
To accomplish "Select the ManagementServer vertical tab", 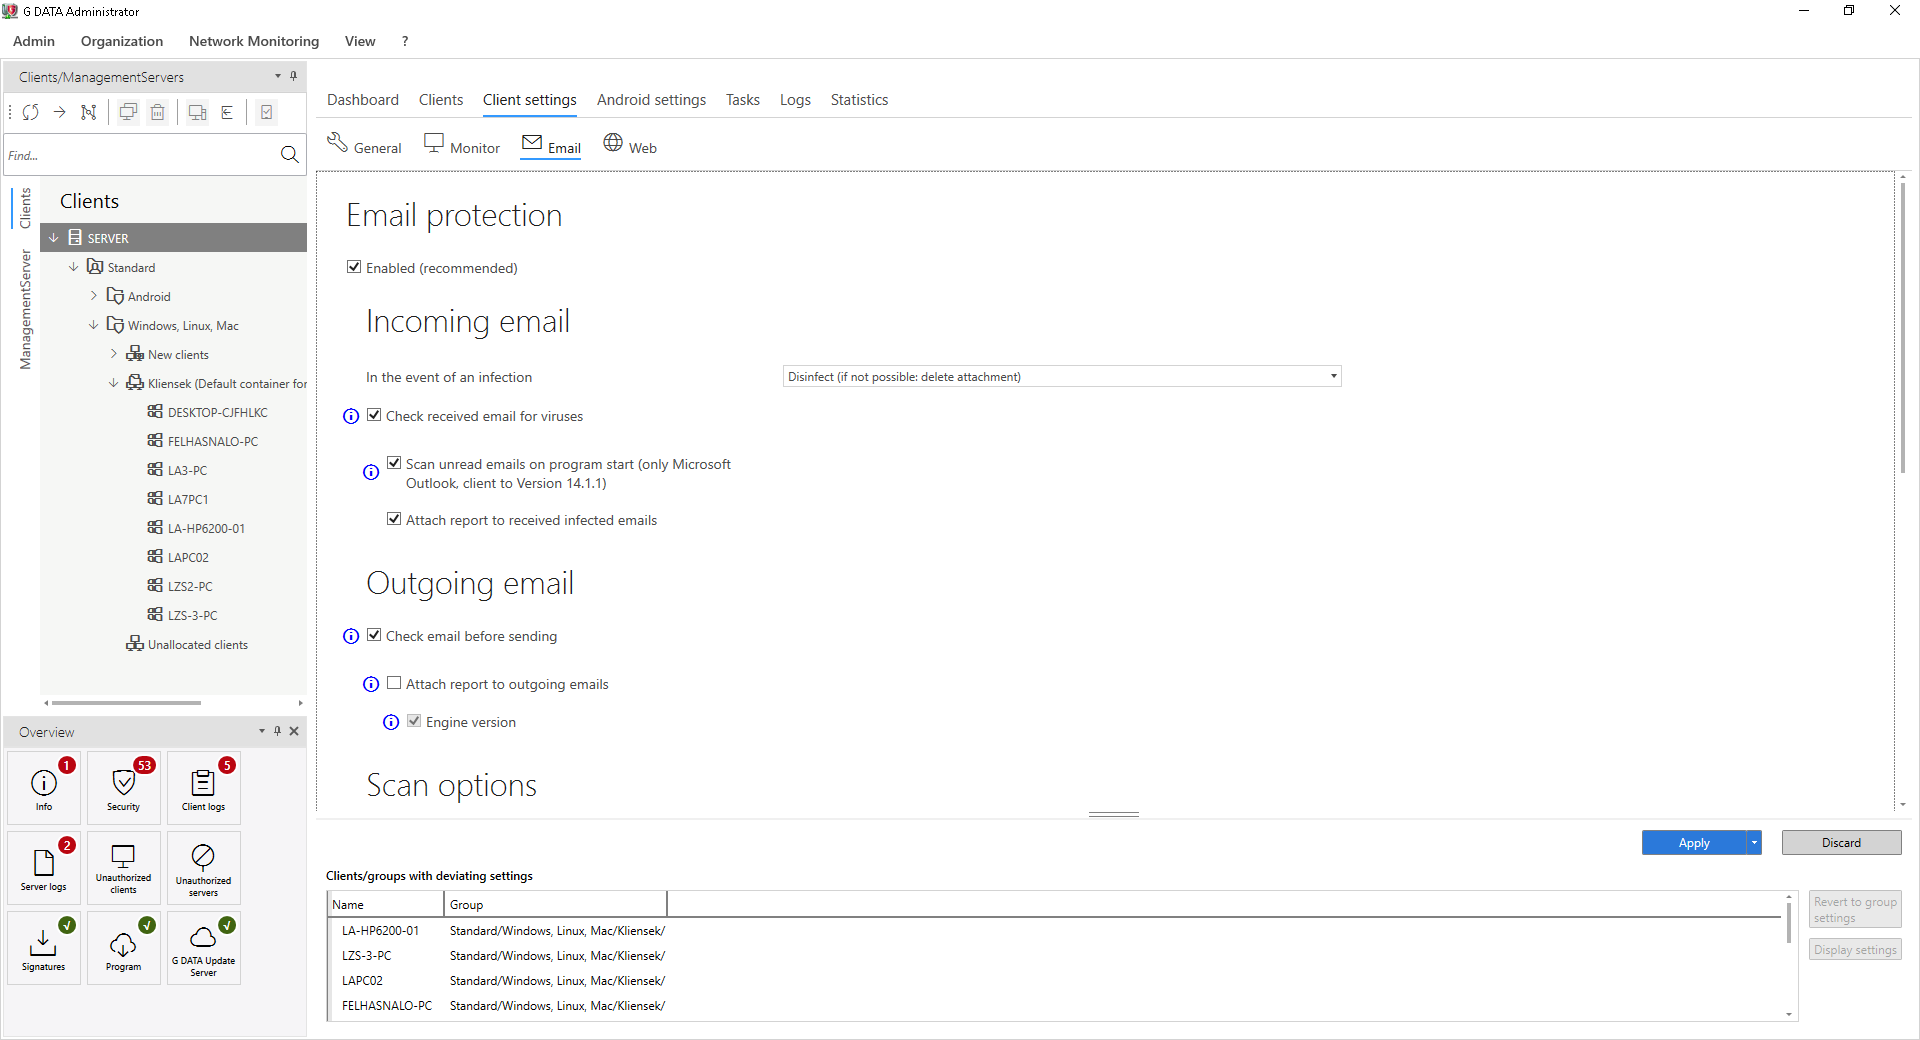I will point(26,310).
